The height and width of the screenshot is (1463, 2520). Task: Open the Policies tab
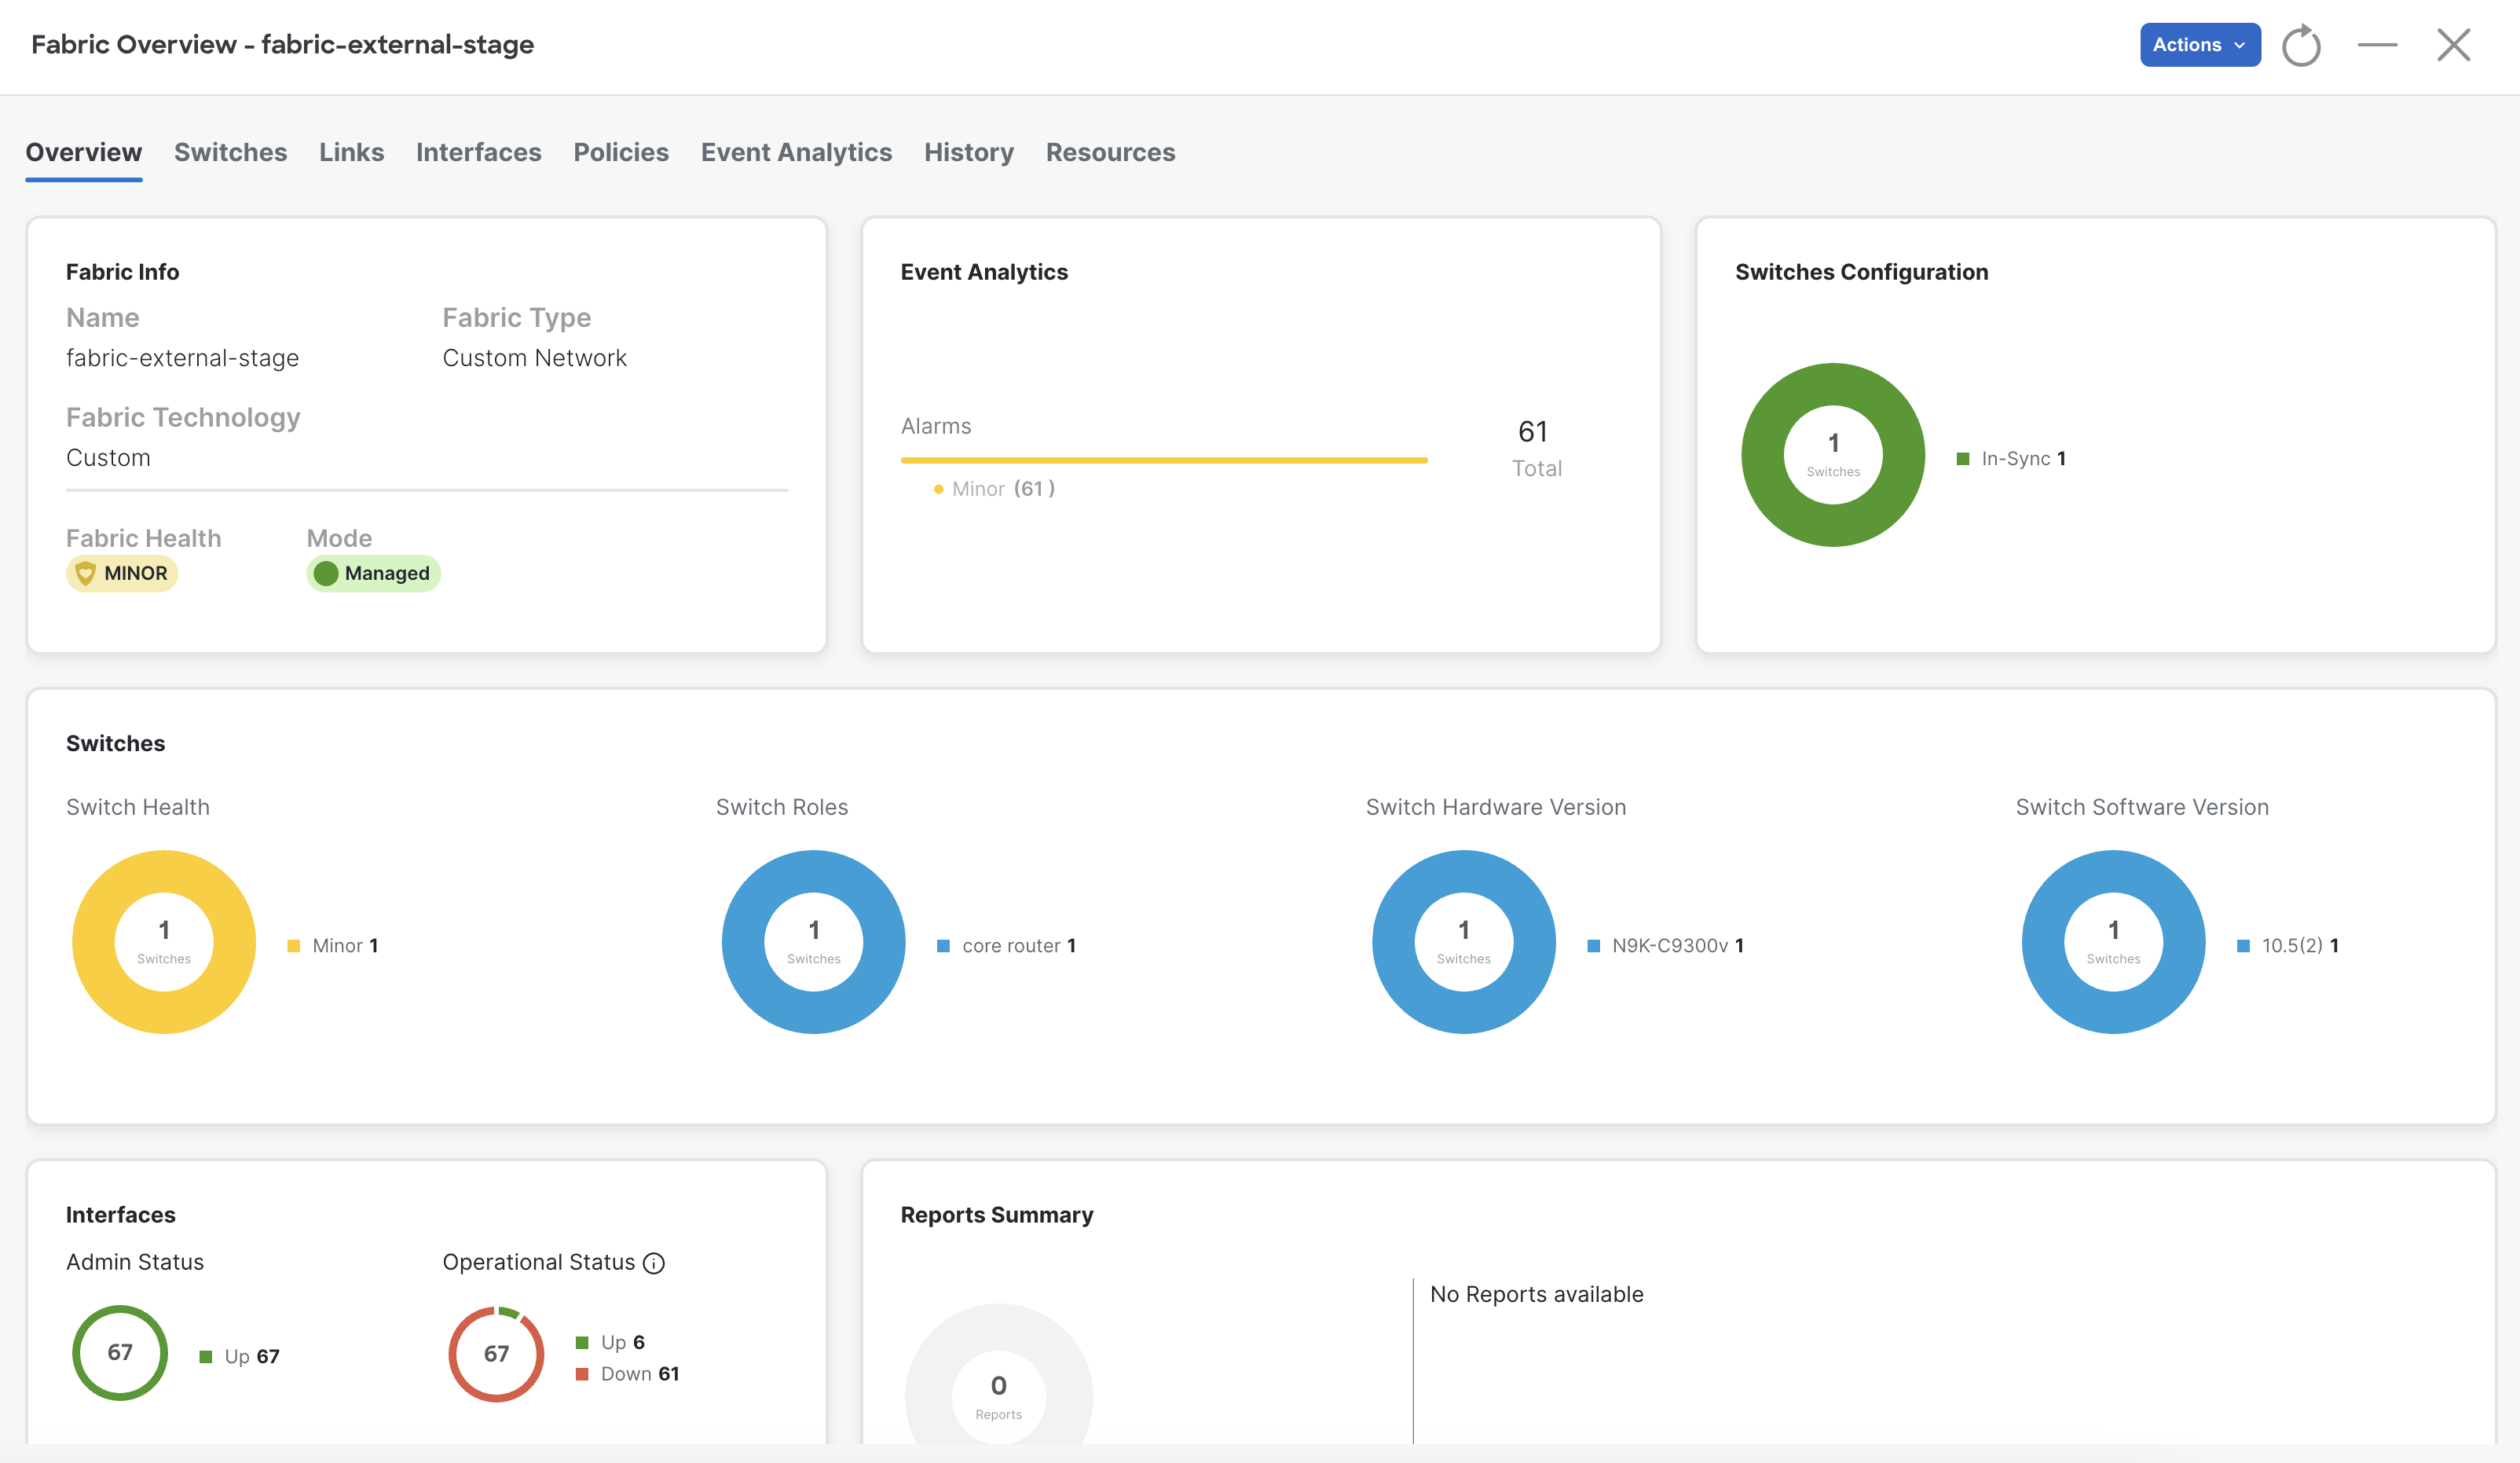(621, 152)
